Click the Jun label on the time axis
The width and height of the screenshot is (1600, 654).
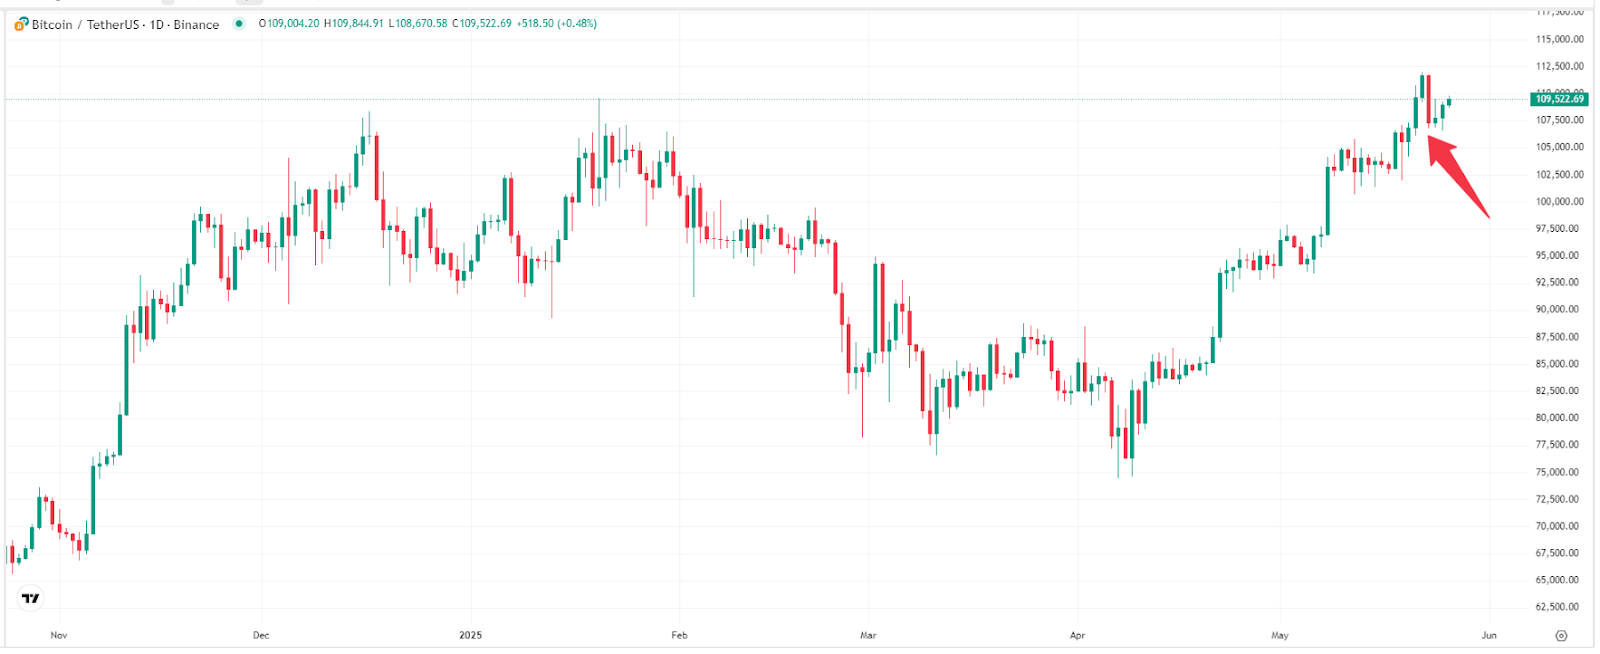click(x=1489, y=635)
